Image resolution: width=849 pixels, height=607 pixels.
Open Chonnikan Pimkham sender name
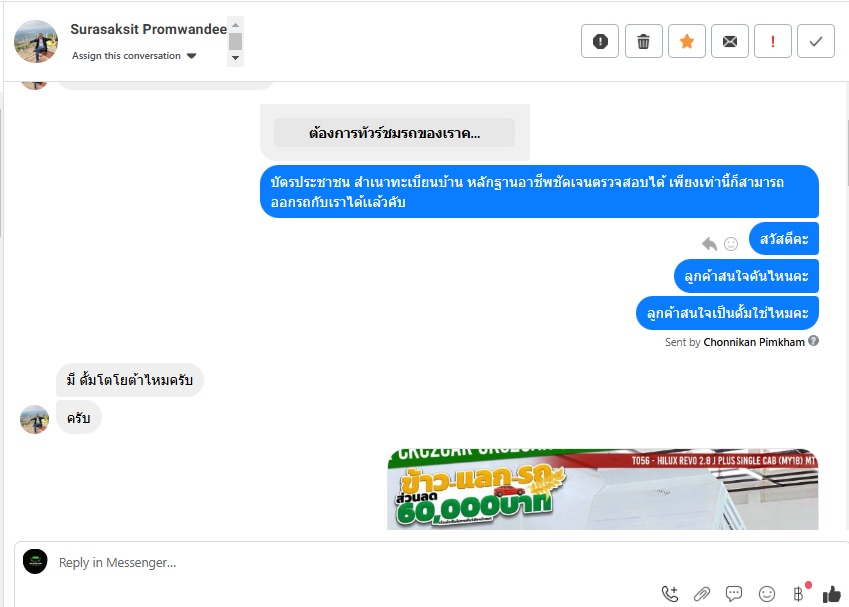tap(754, 342)
